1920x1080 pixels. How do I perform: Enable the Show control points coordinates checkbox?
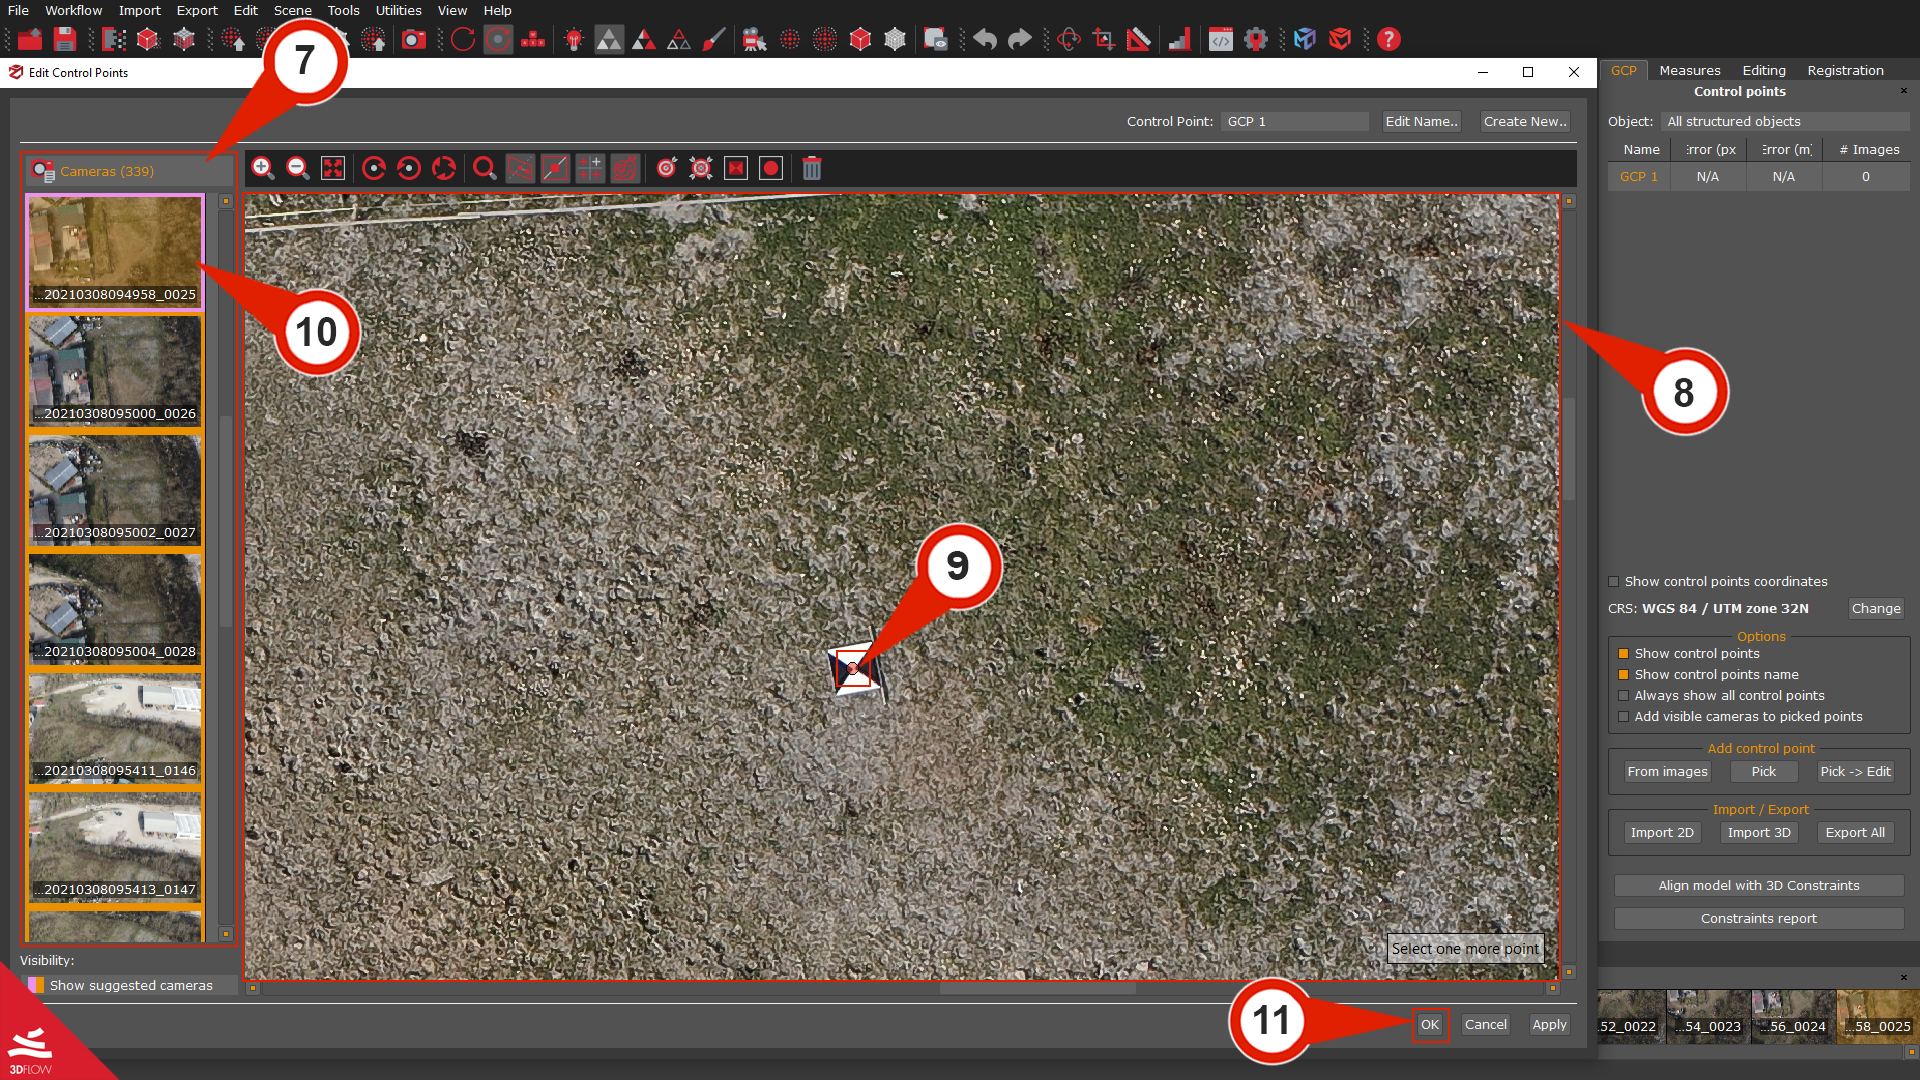tap(1614, 581)
